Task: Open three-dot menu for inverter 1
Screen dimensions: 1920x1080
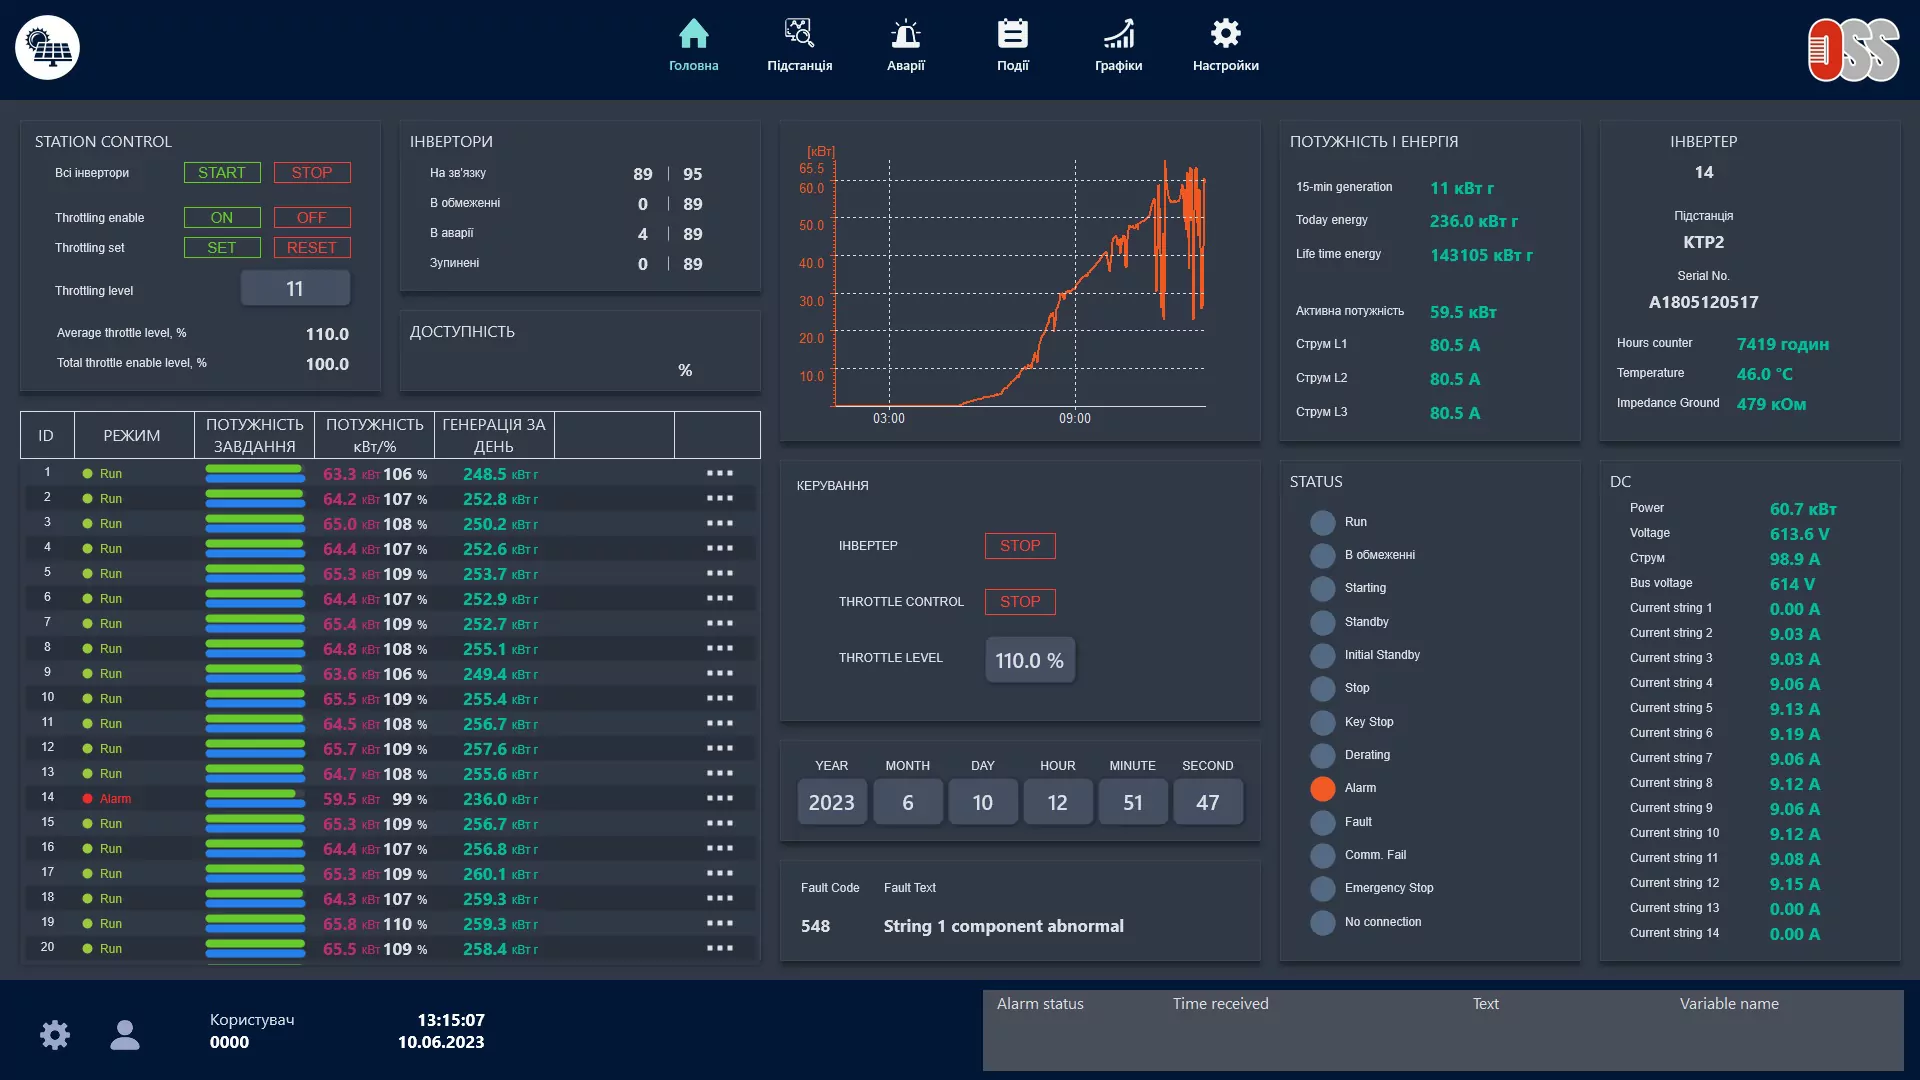Action: pos(719,473)
